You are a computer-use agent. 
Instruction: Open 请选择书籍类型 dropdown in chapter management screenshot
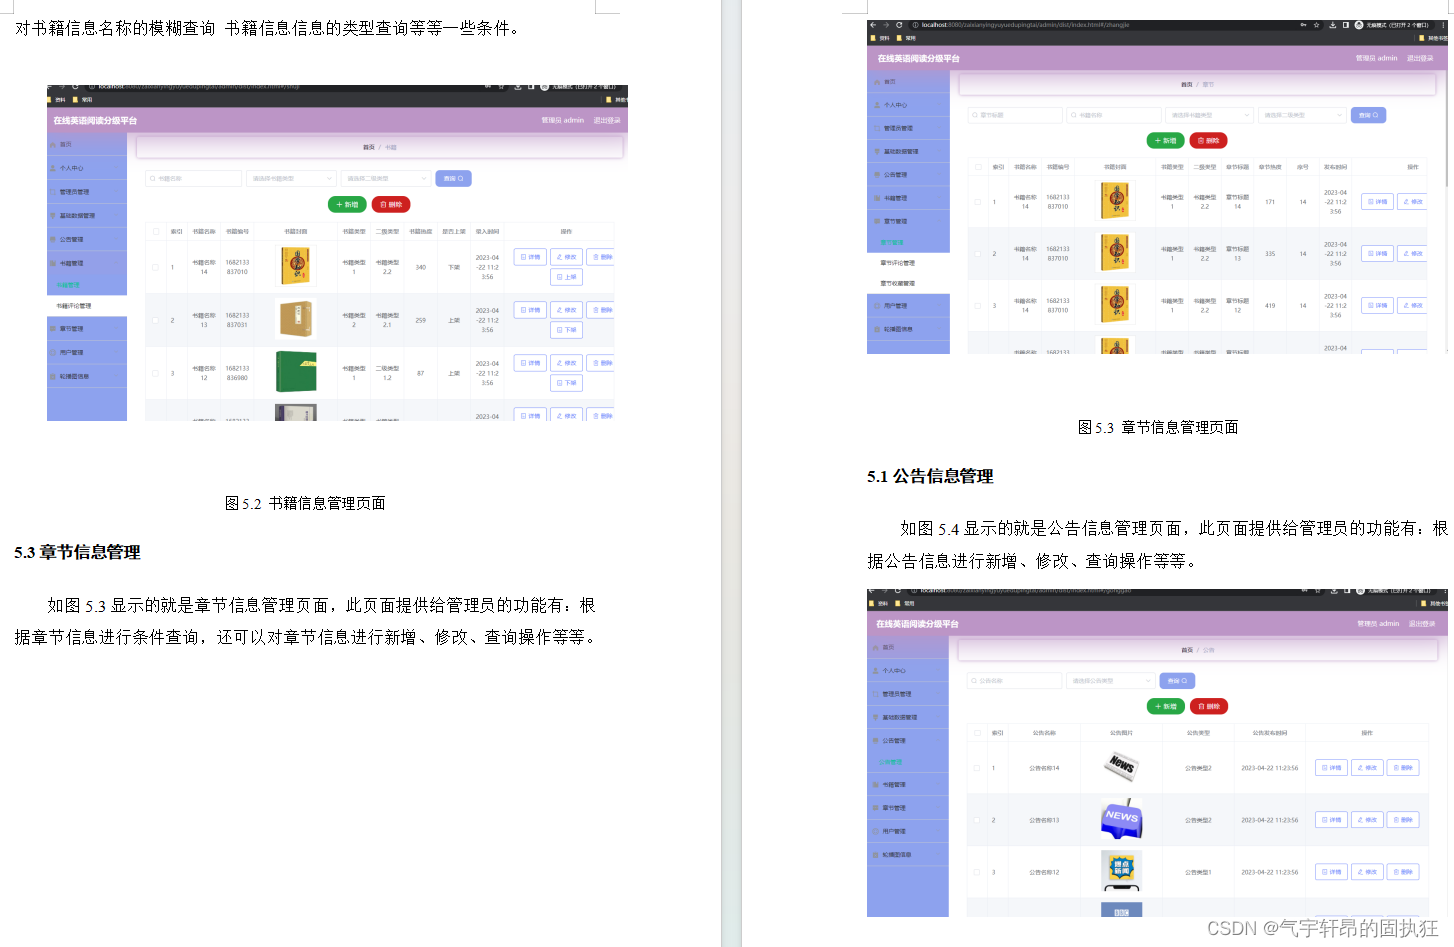click(x=1208, y=115)
